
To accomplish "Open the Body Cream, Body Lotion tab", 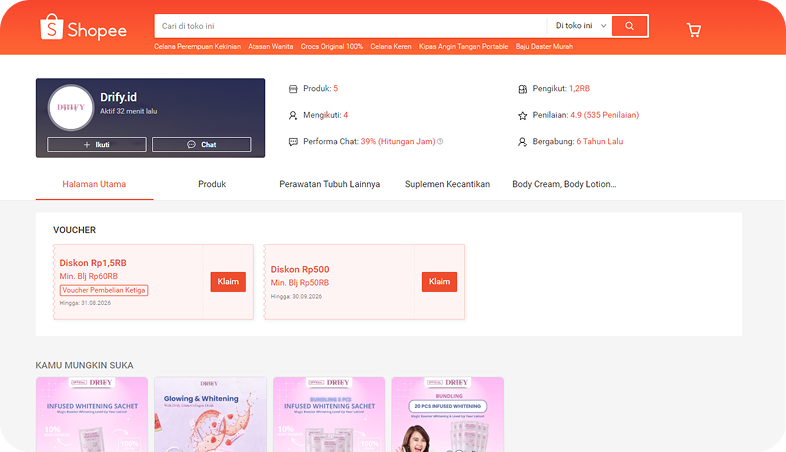I will click(564, 184).
